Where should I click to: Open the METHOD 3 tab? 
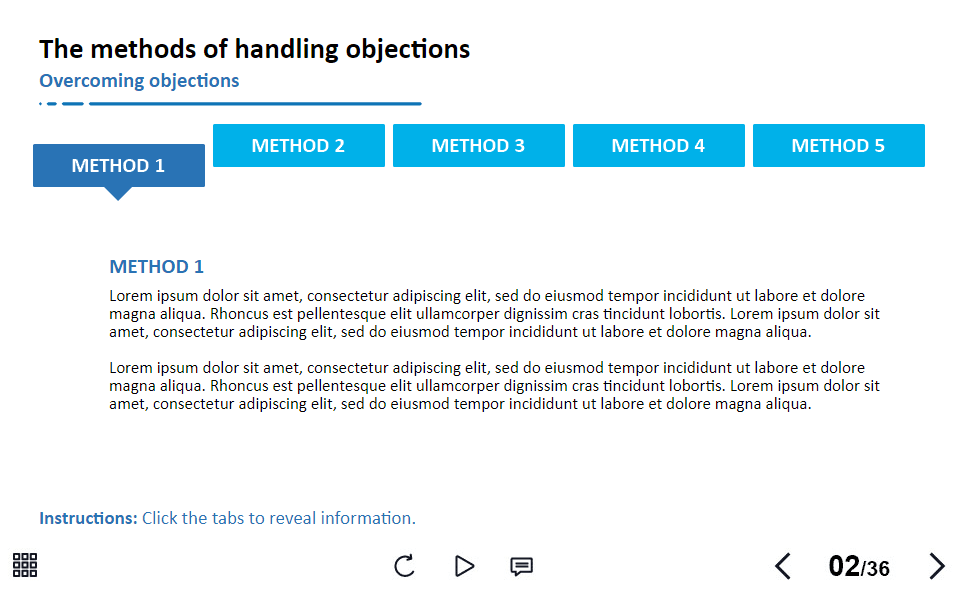click(x=479, y=146)
